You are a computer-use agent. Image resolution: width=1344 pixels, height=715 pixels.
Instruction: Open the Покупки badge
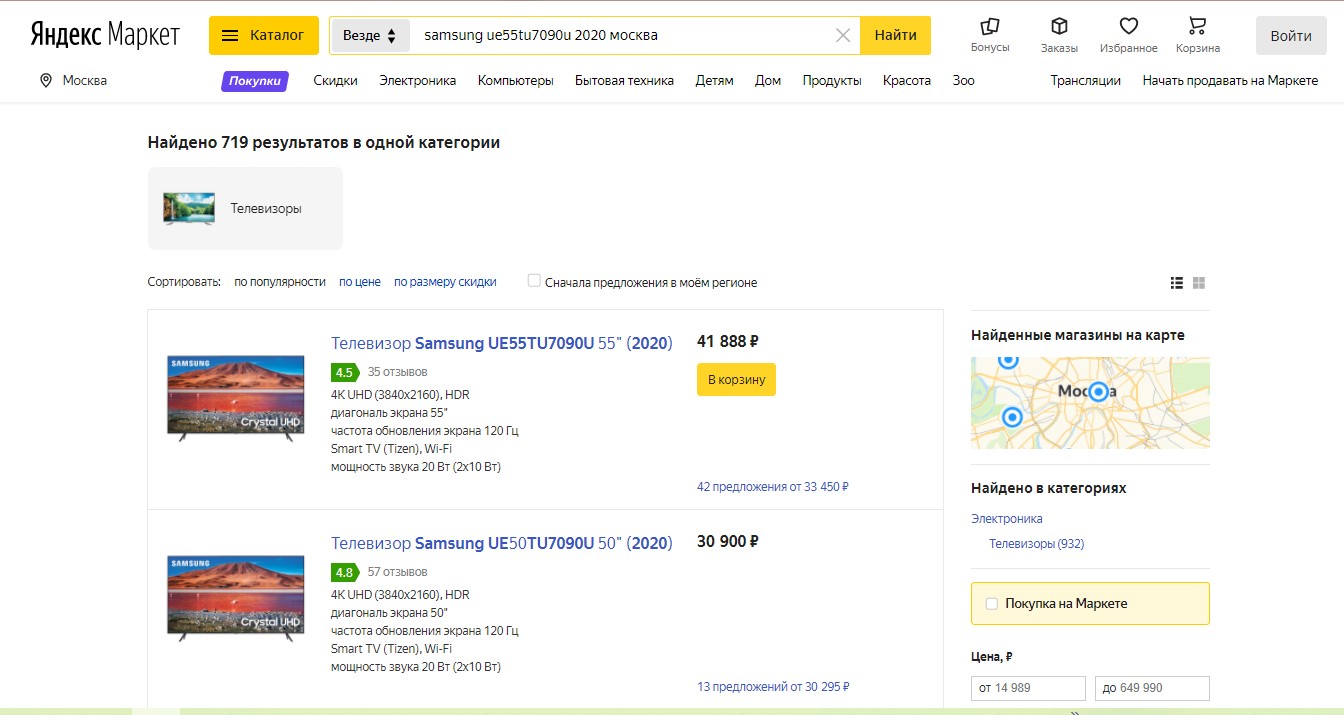[255, 81]
